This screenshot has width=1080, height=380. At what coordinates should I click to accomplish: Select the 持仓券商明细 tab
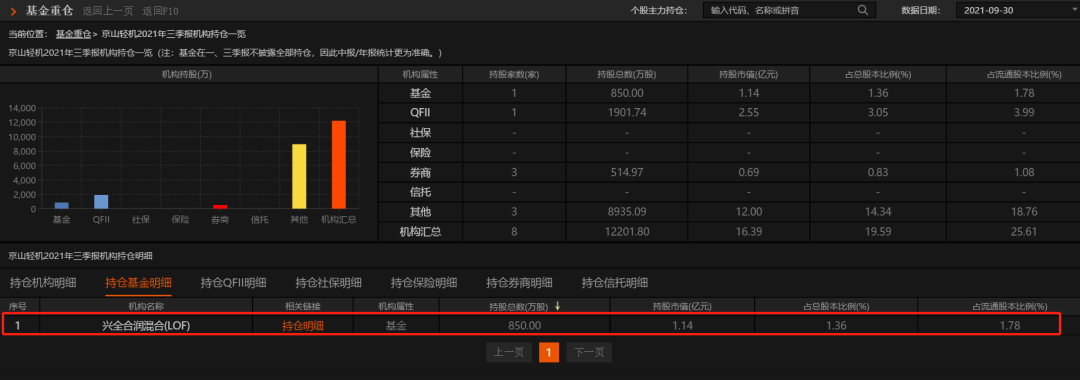coord(519,282)
